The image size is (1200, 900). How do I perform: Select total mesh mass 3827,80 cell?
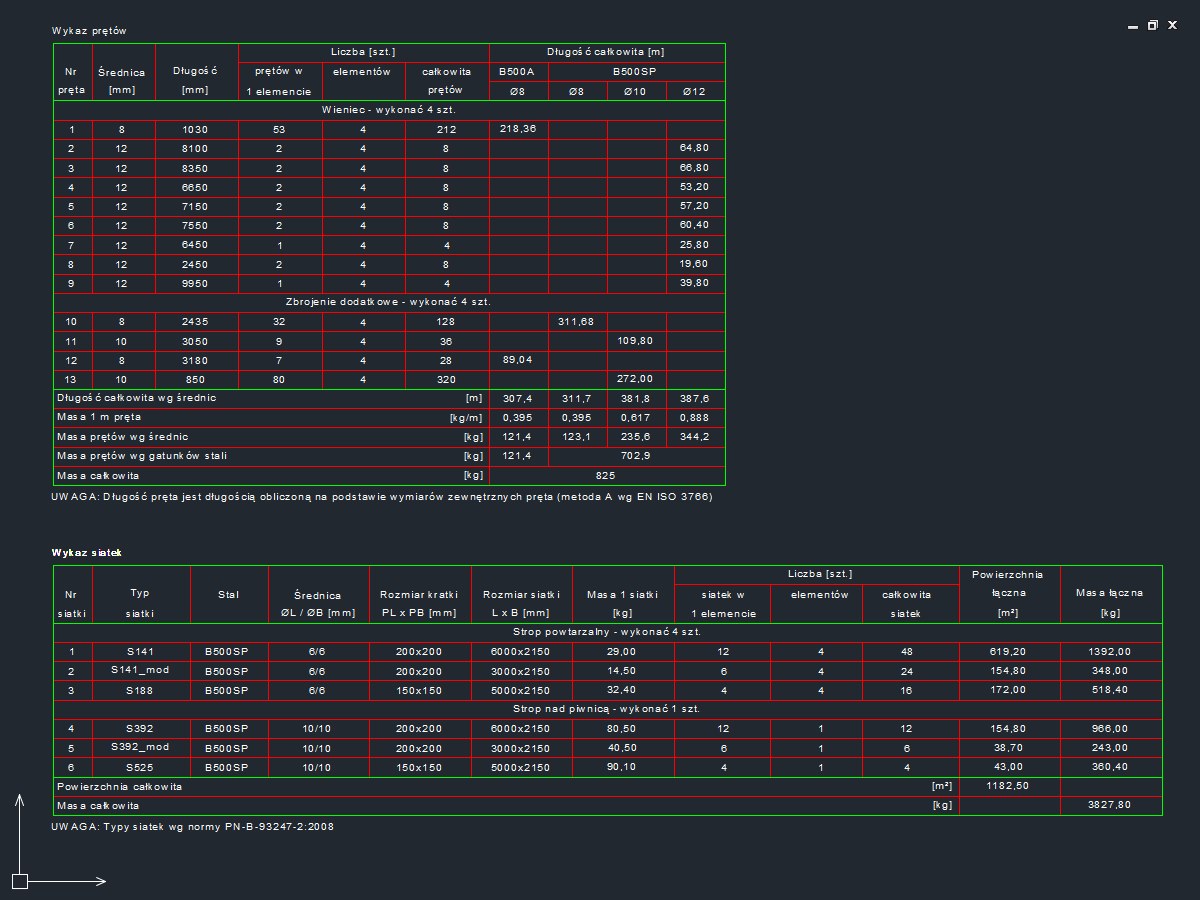coord(1110,805)
